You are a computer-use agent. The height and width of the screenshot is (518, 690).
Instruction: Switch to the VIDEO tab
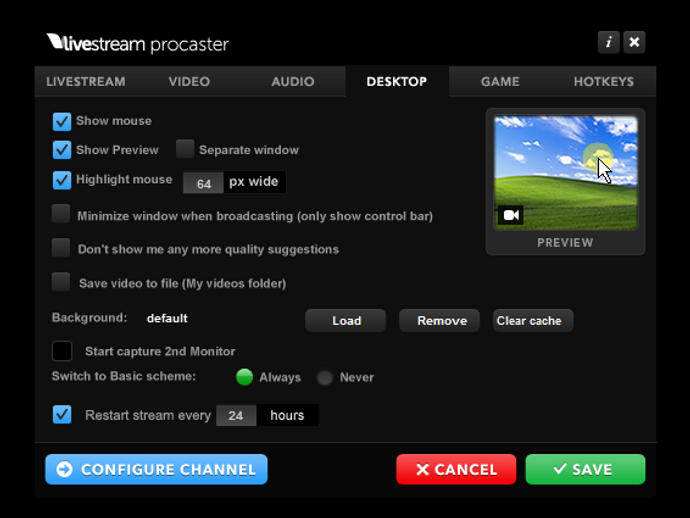(x=189, y=81)
